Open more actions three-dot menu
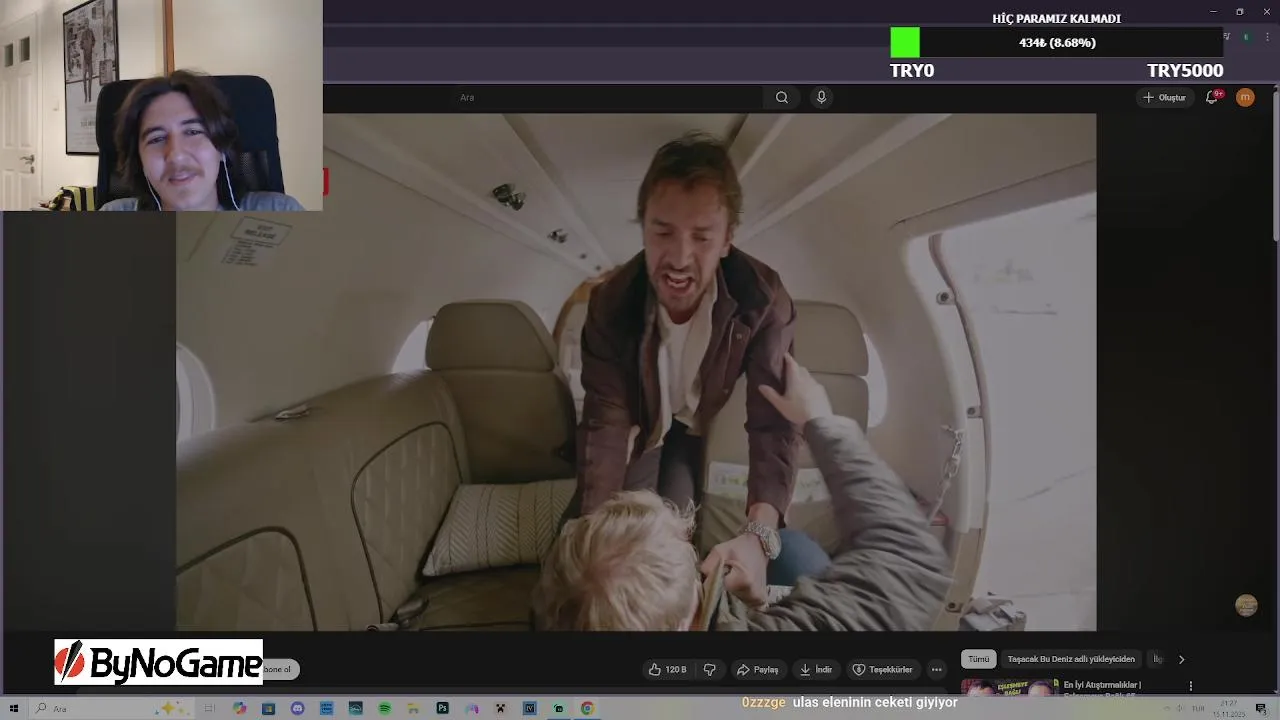1280x720 pixels. [x=936, y=669]
